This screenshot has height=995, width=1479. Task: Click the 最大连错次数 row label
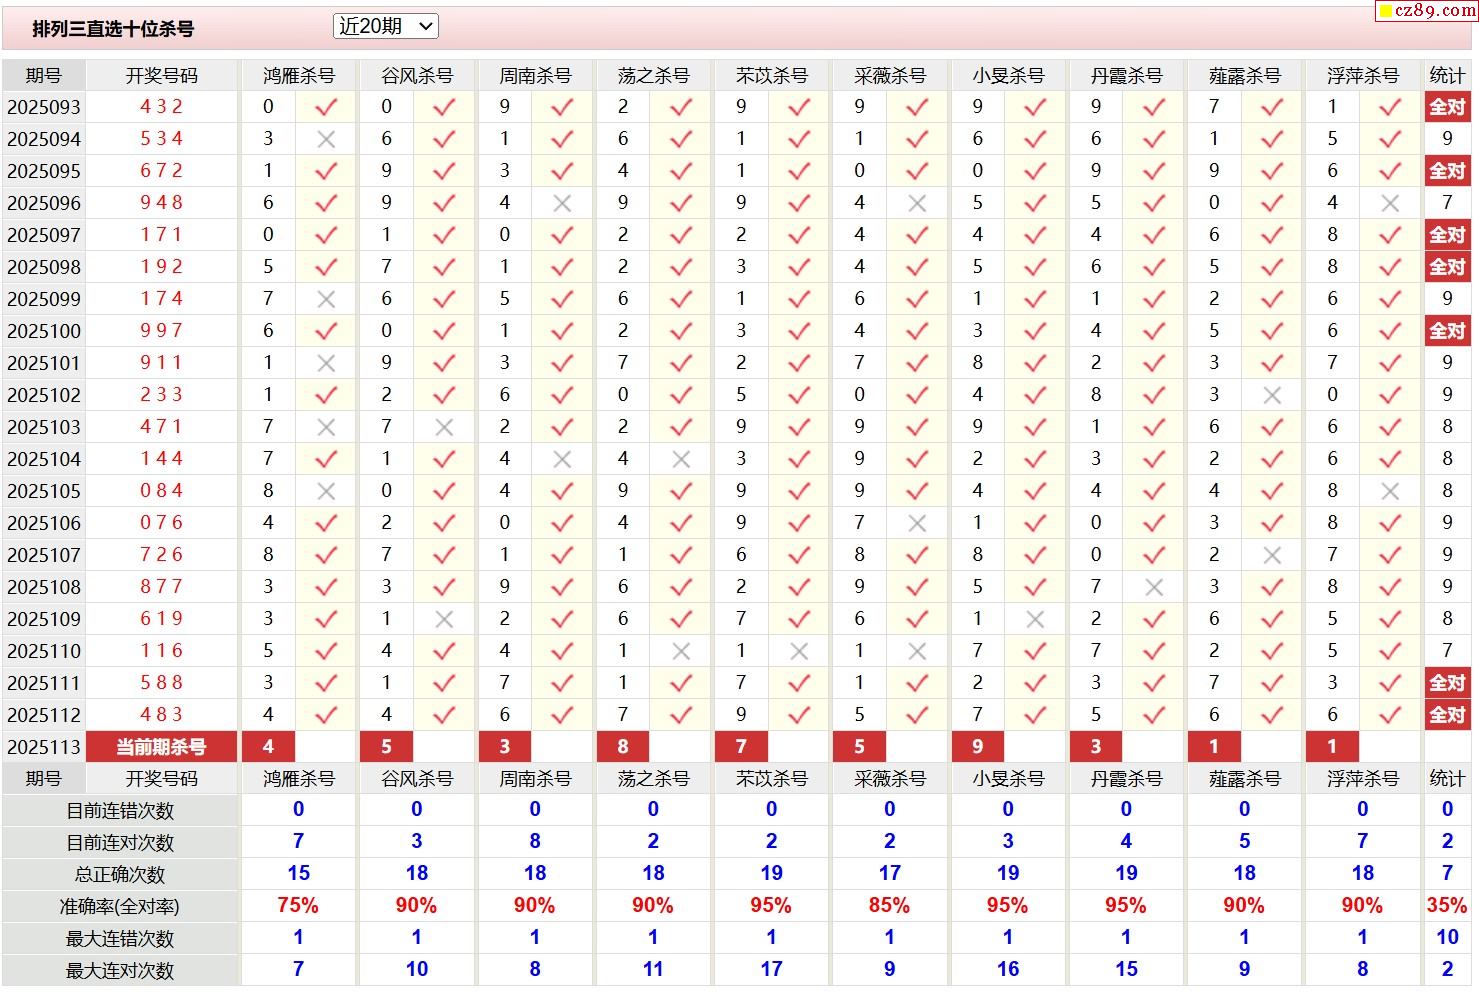(x=120, y=939)
